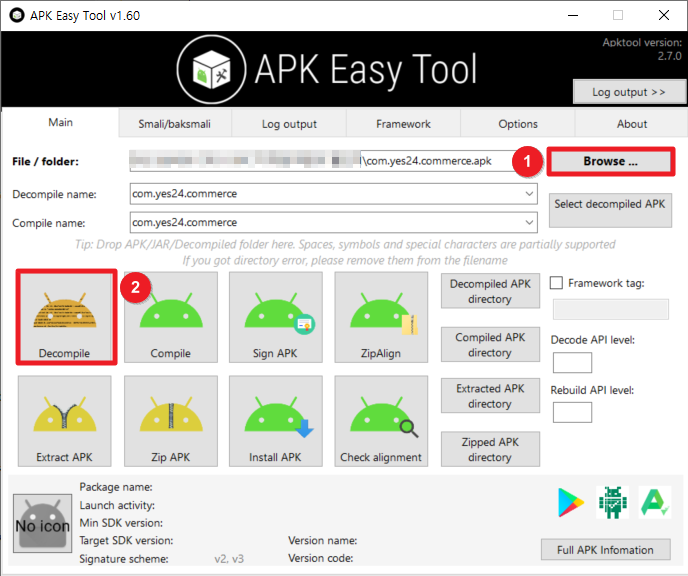Screen dimensions: 688x576
Task: Expand the Compile name dropdown
Action: click(x=530, y=222)
